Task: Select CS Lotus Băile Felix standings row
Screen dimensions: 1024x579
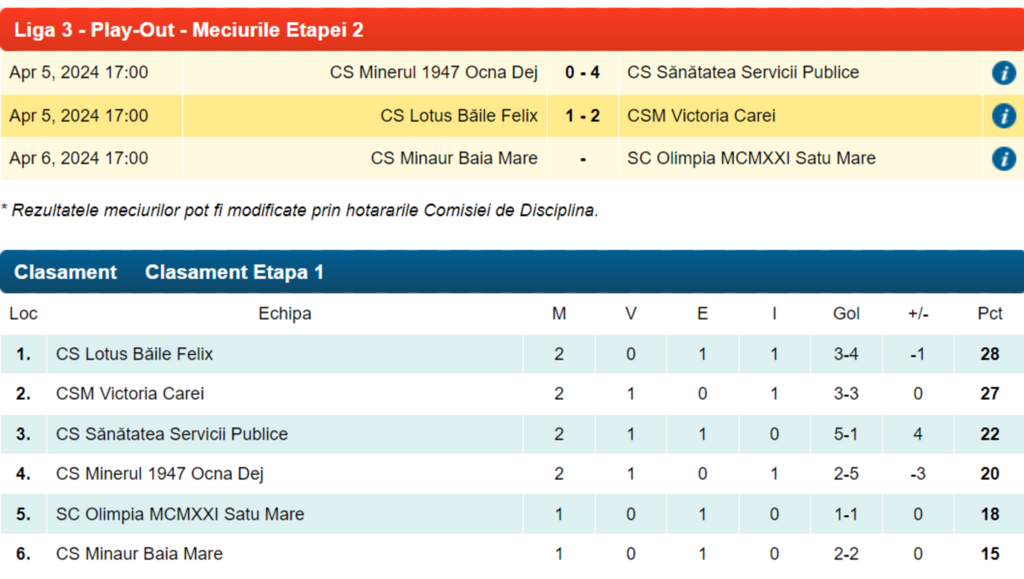Action: tap(134, 354)
